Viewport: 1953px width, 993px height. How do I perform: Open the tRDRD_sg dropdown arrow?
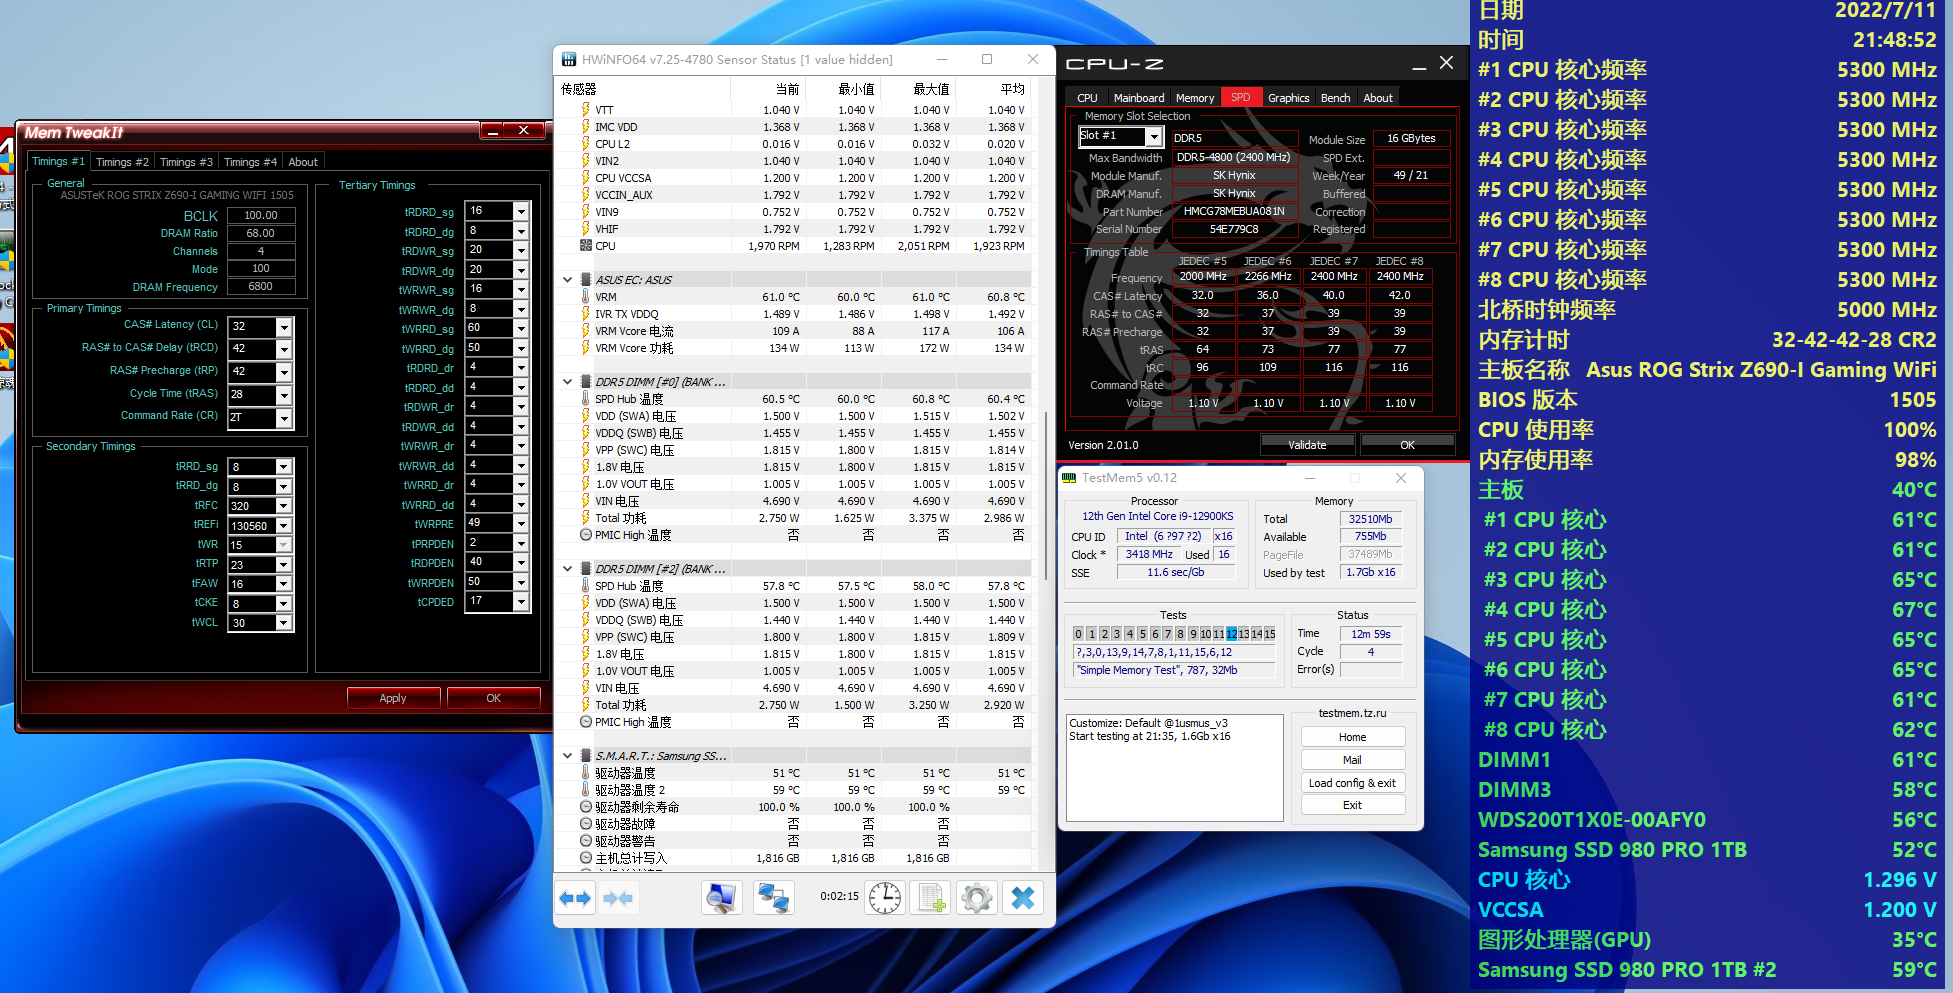[x=521, y=212]
